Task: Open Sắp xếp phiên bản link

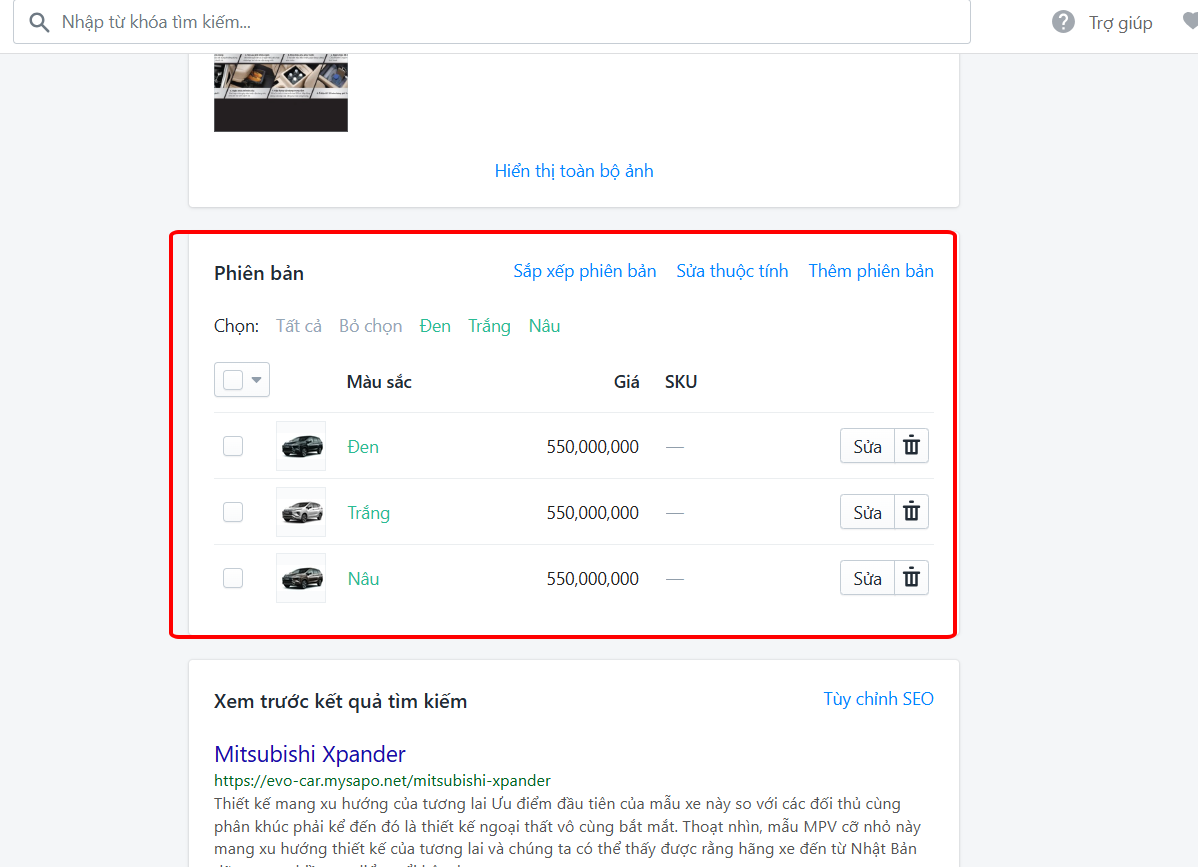Action: pyautogui.click(x=584, y=271)
